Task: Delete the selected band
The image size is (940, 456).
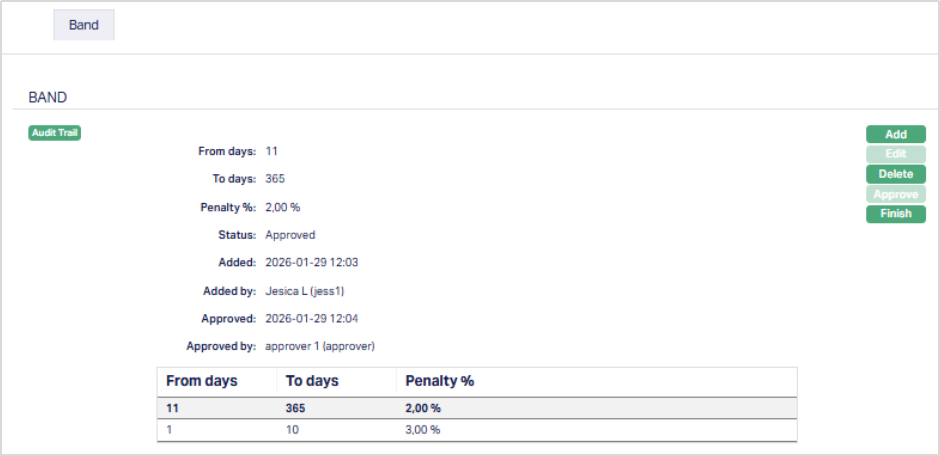Action: click(895, 174)
